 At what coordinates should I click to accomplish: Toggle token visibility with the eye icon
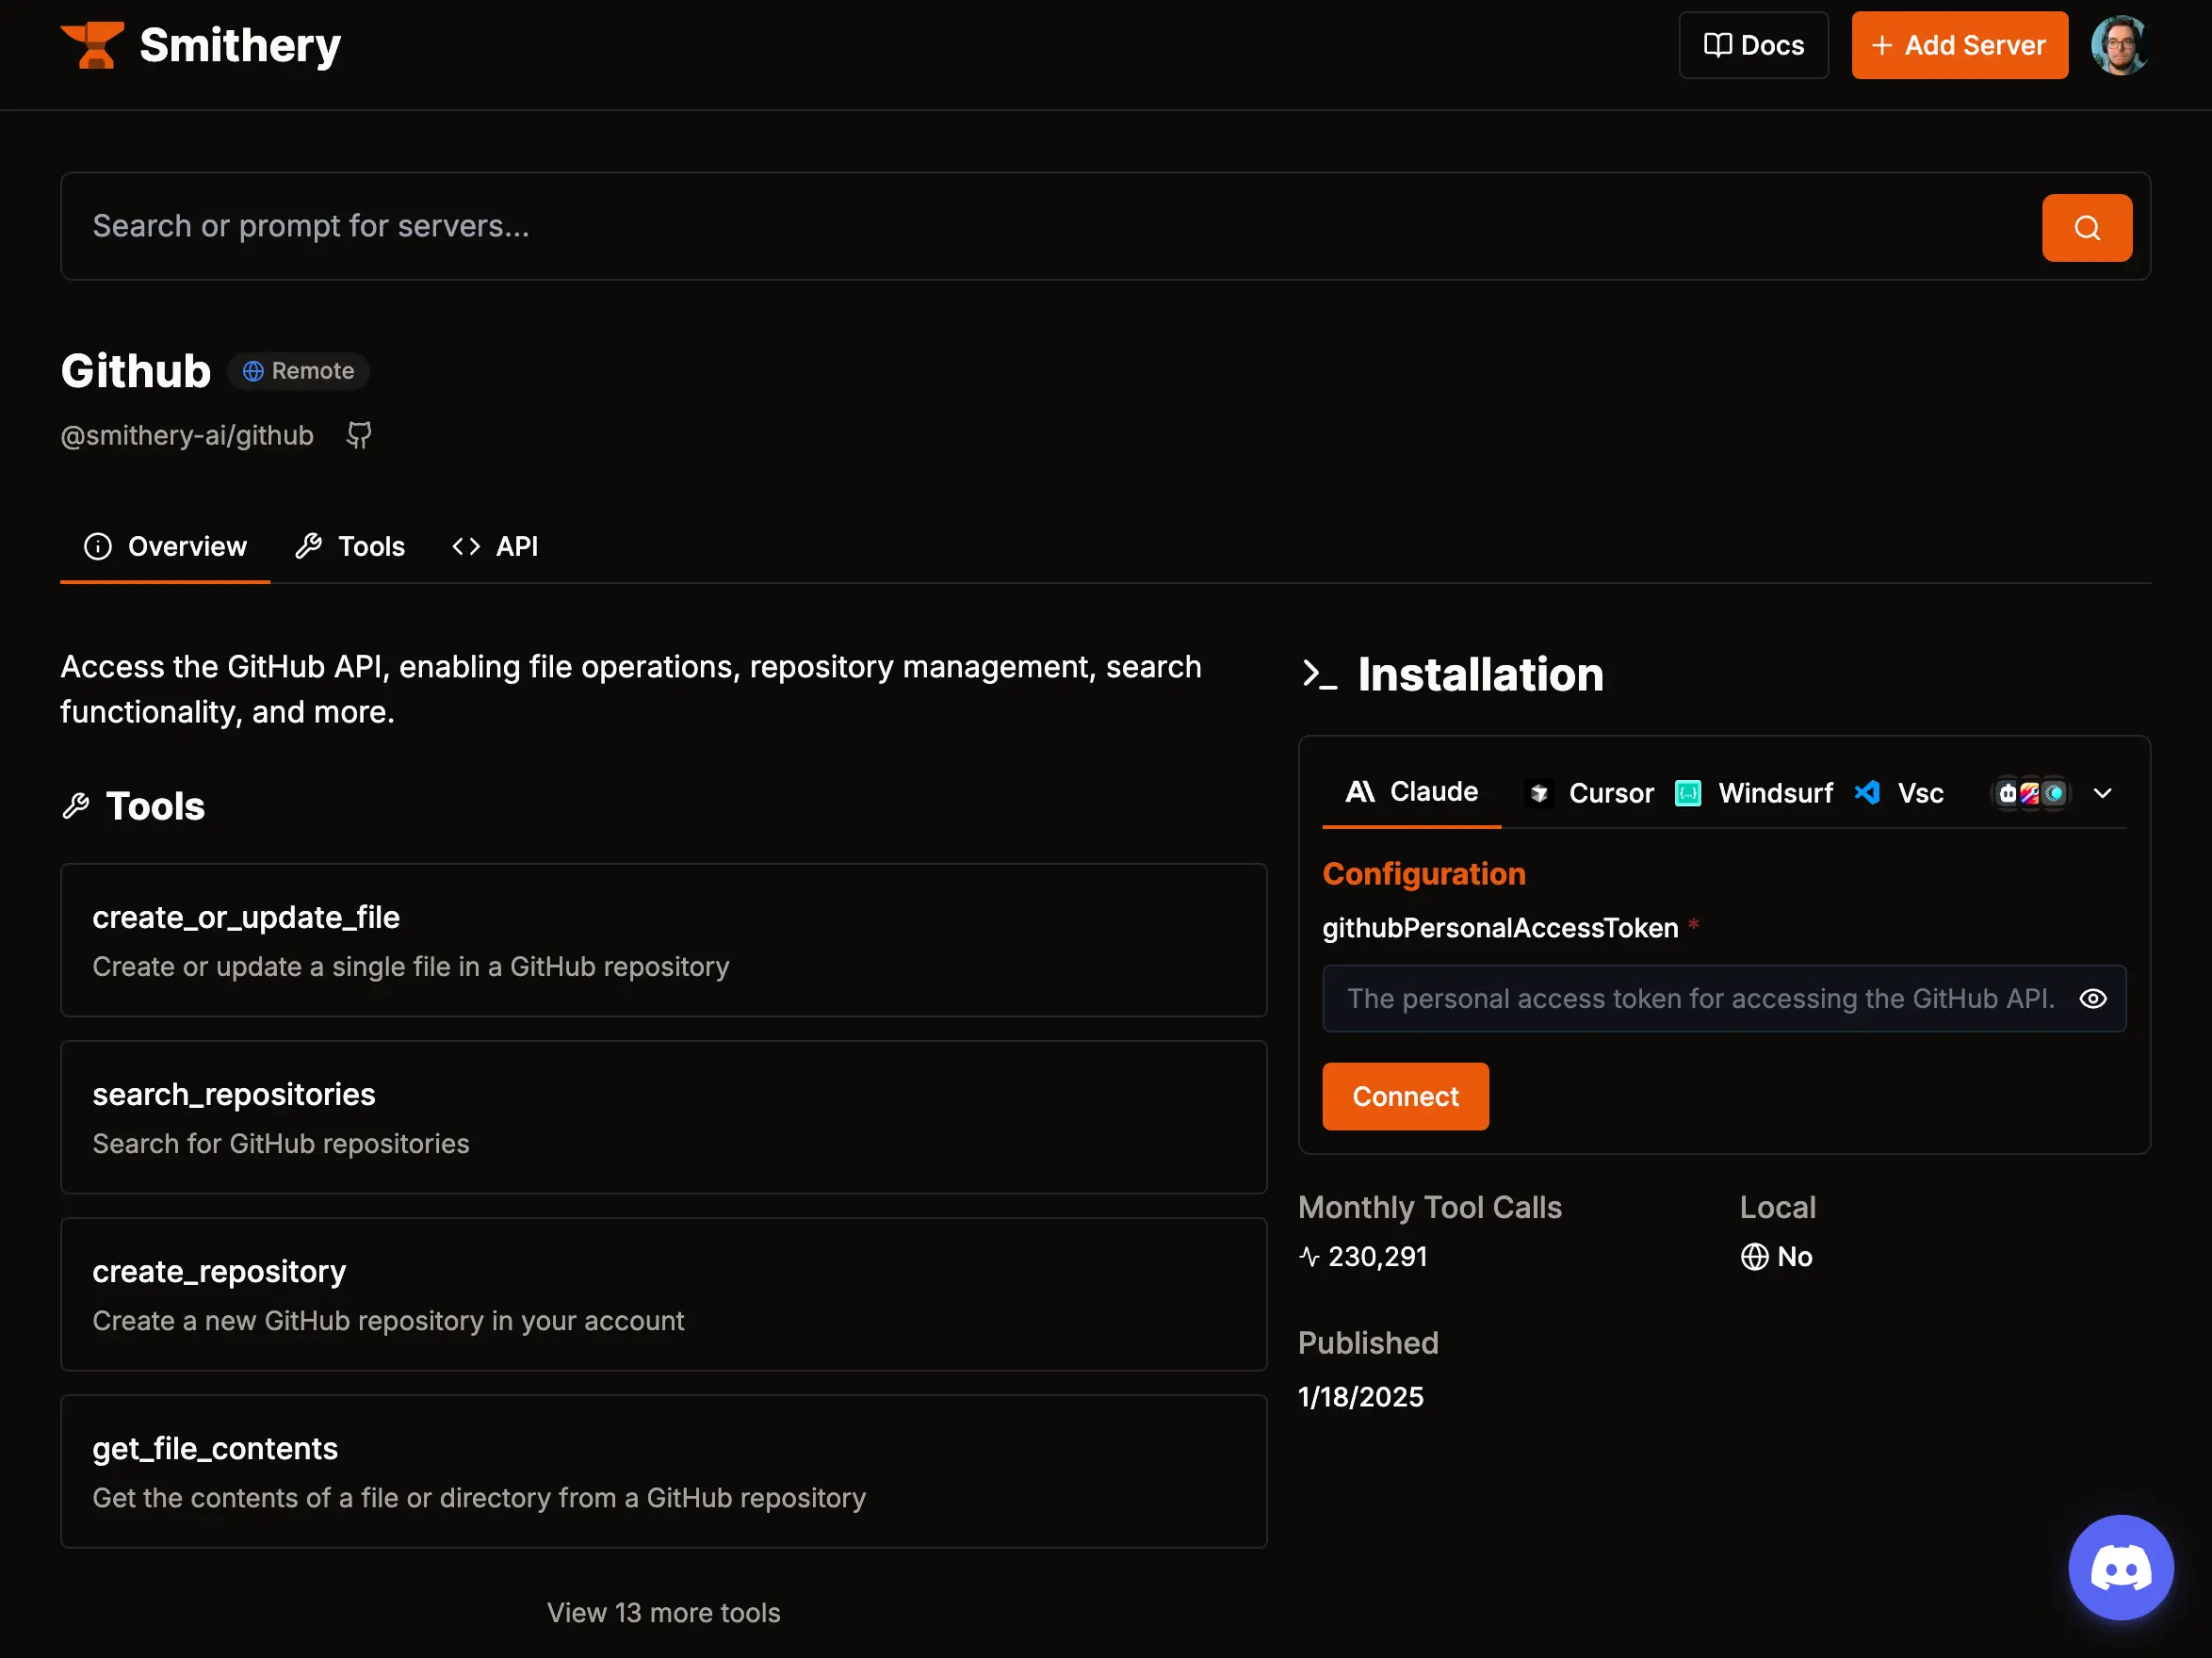pyautogui.click(x=2093, y=999)
